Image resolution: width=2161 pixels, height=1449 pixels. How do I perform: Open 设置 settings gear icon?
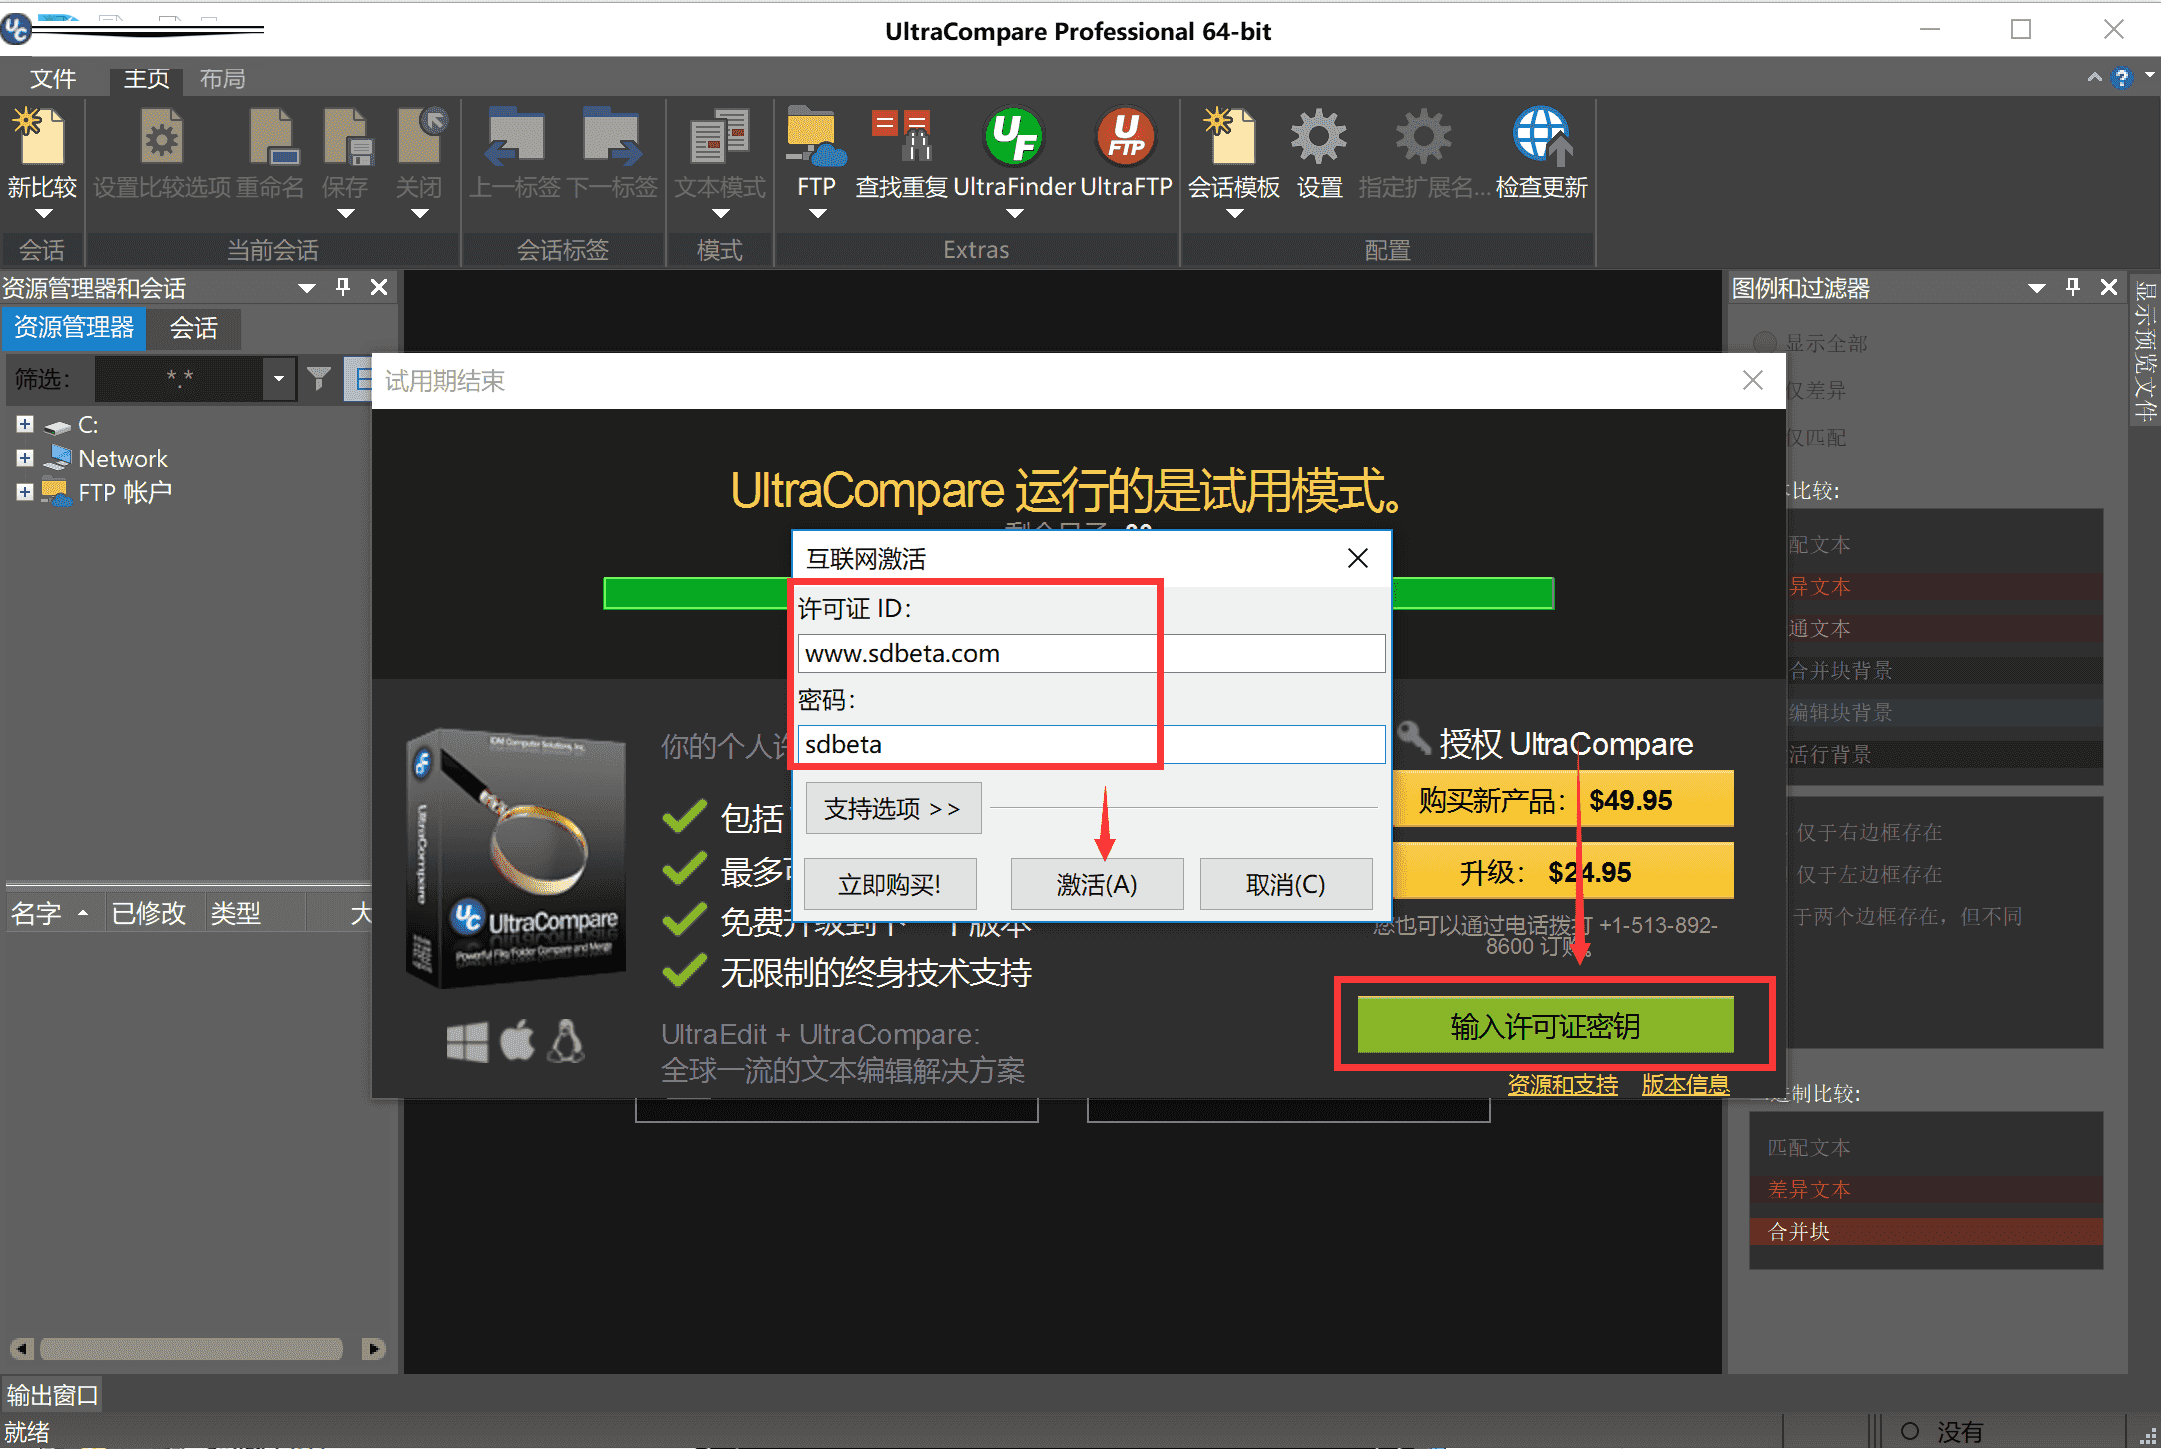[x=1319, y=136]
